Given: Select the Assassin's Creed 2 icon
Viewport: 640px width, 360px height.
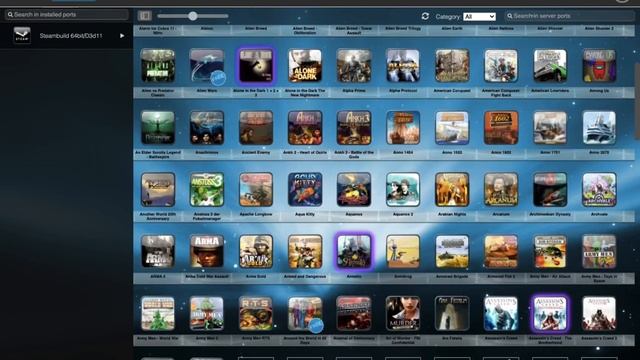Looking at the screenshot, I should (x=599, y=313).
